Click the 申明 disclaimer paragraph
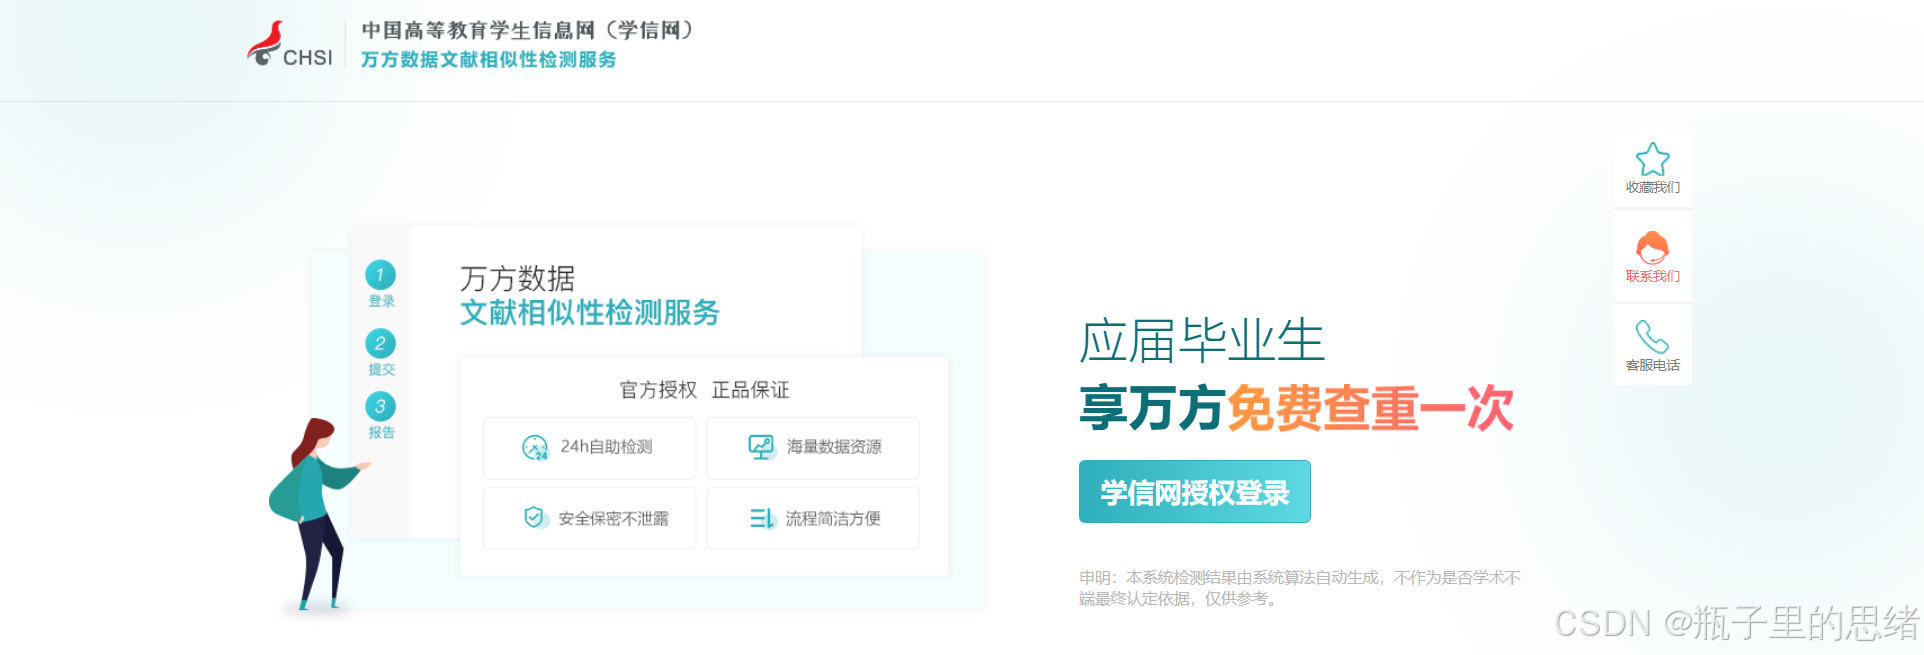The image size is (1924, 655). coord(1300,588)
